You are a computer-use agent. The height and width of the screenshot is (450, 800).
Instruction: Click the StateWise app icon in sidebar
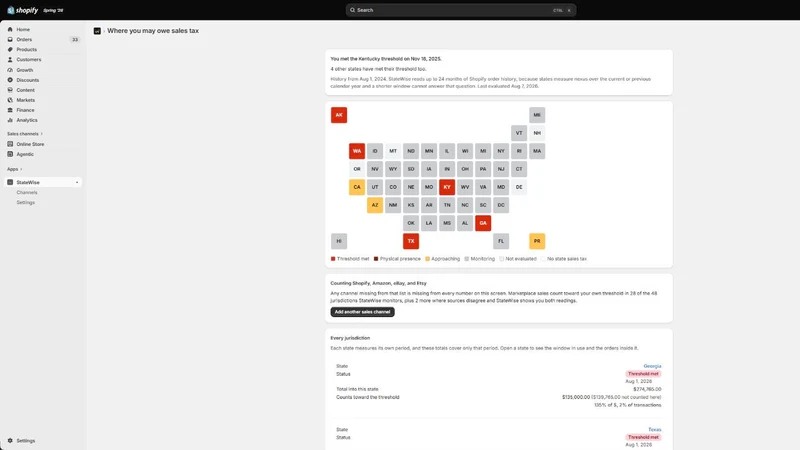(x=10, y=182)
